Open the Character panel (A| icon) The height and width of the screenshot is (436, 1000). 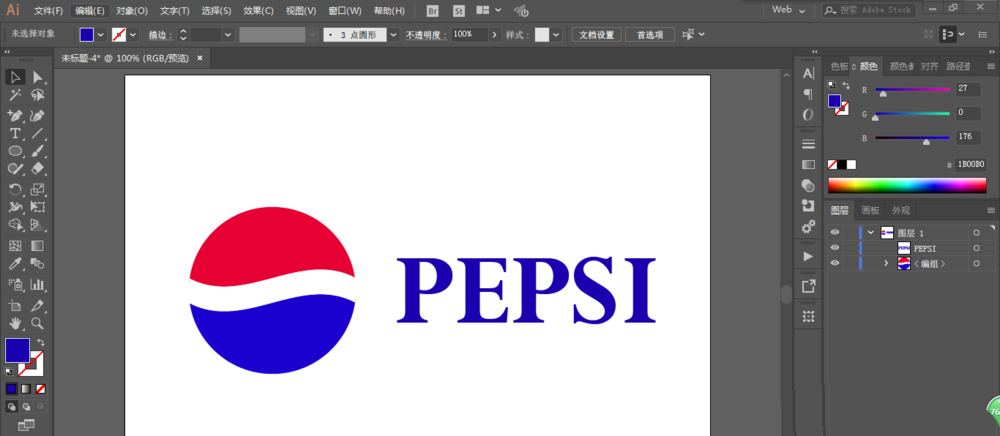808,73
